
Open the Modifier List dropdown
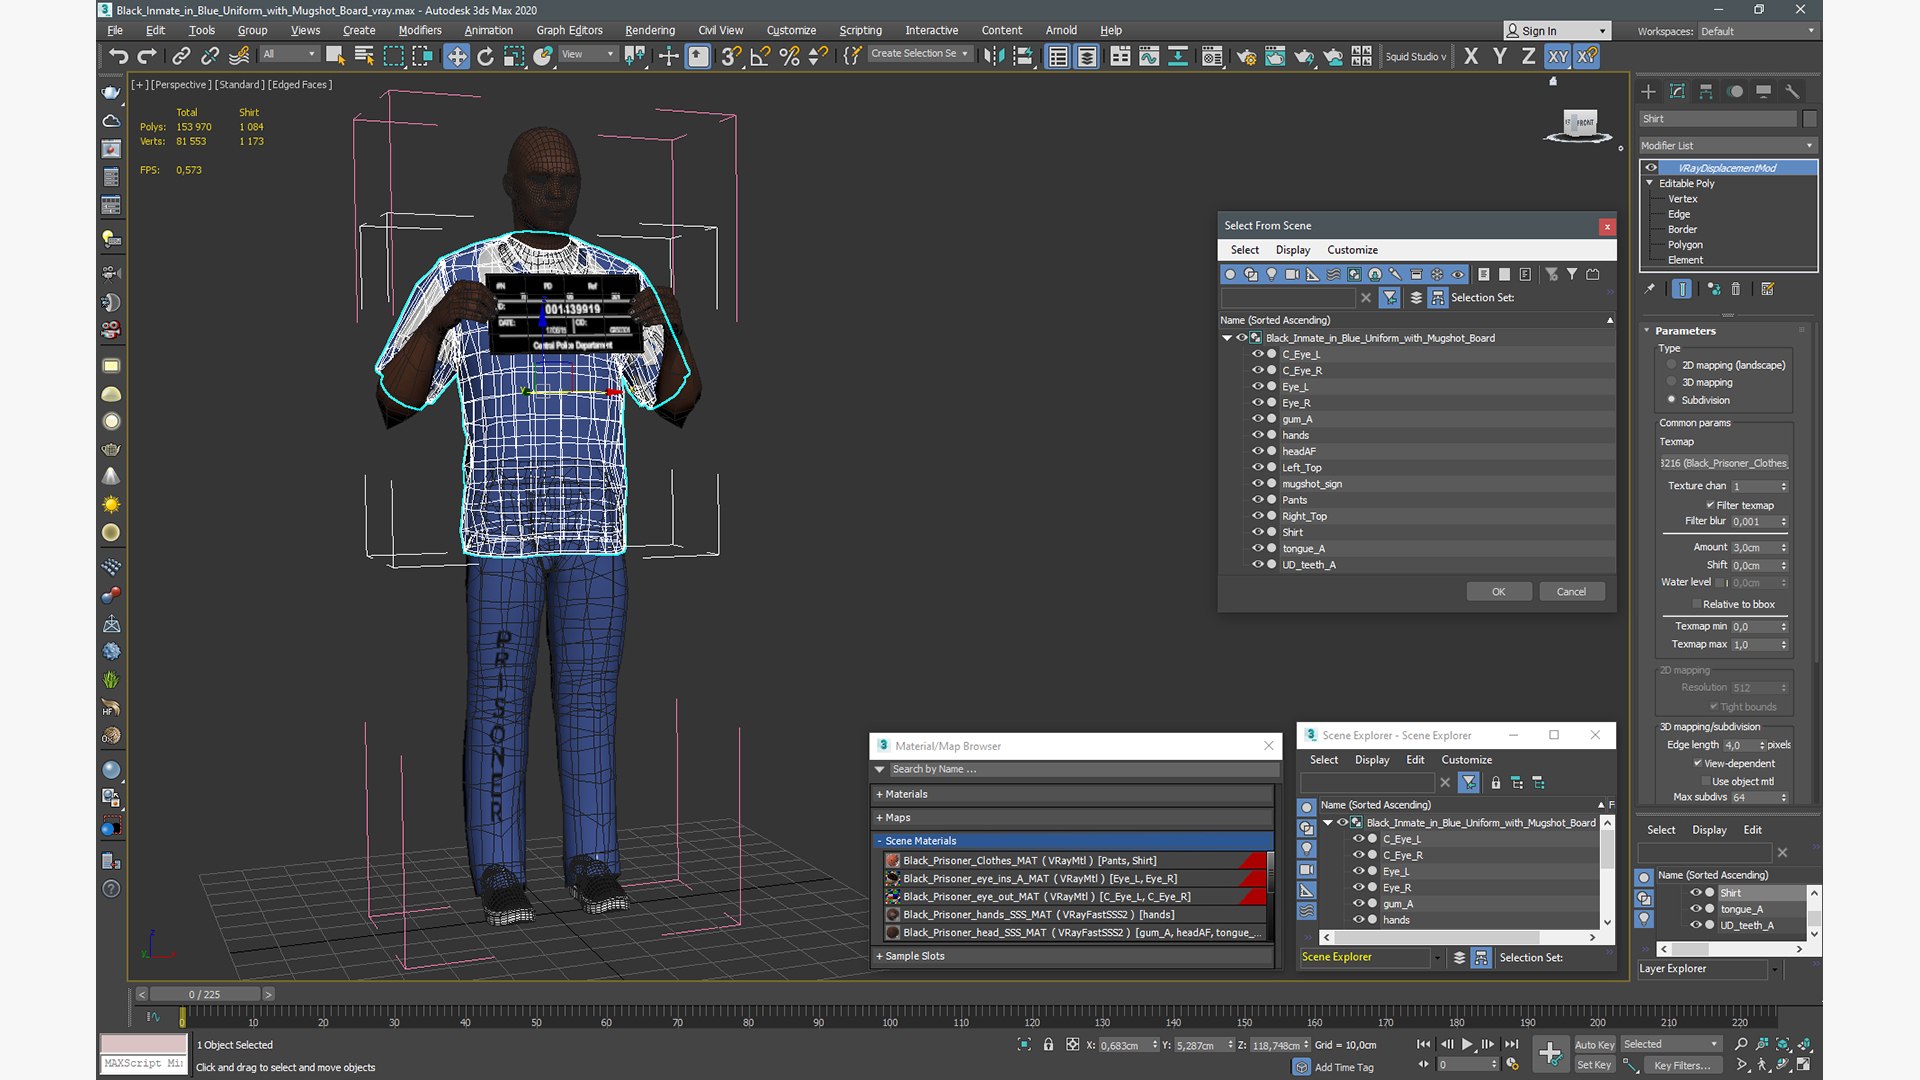(x=1727, y=145)
